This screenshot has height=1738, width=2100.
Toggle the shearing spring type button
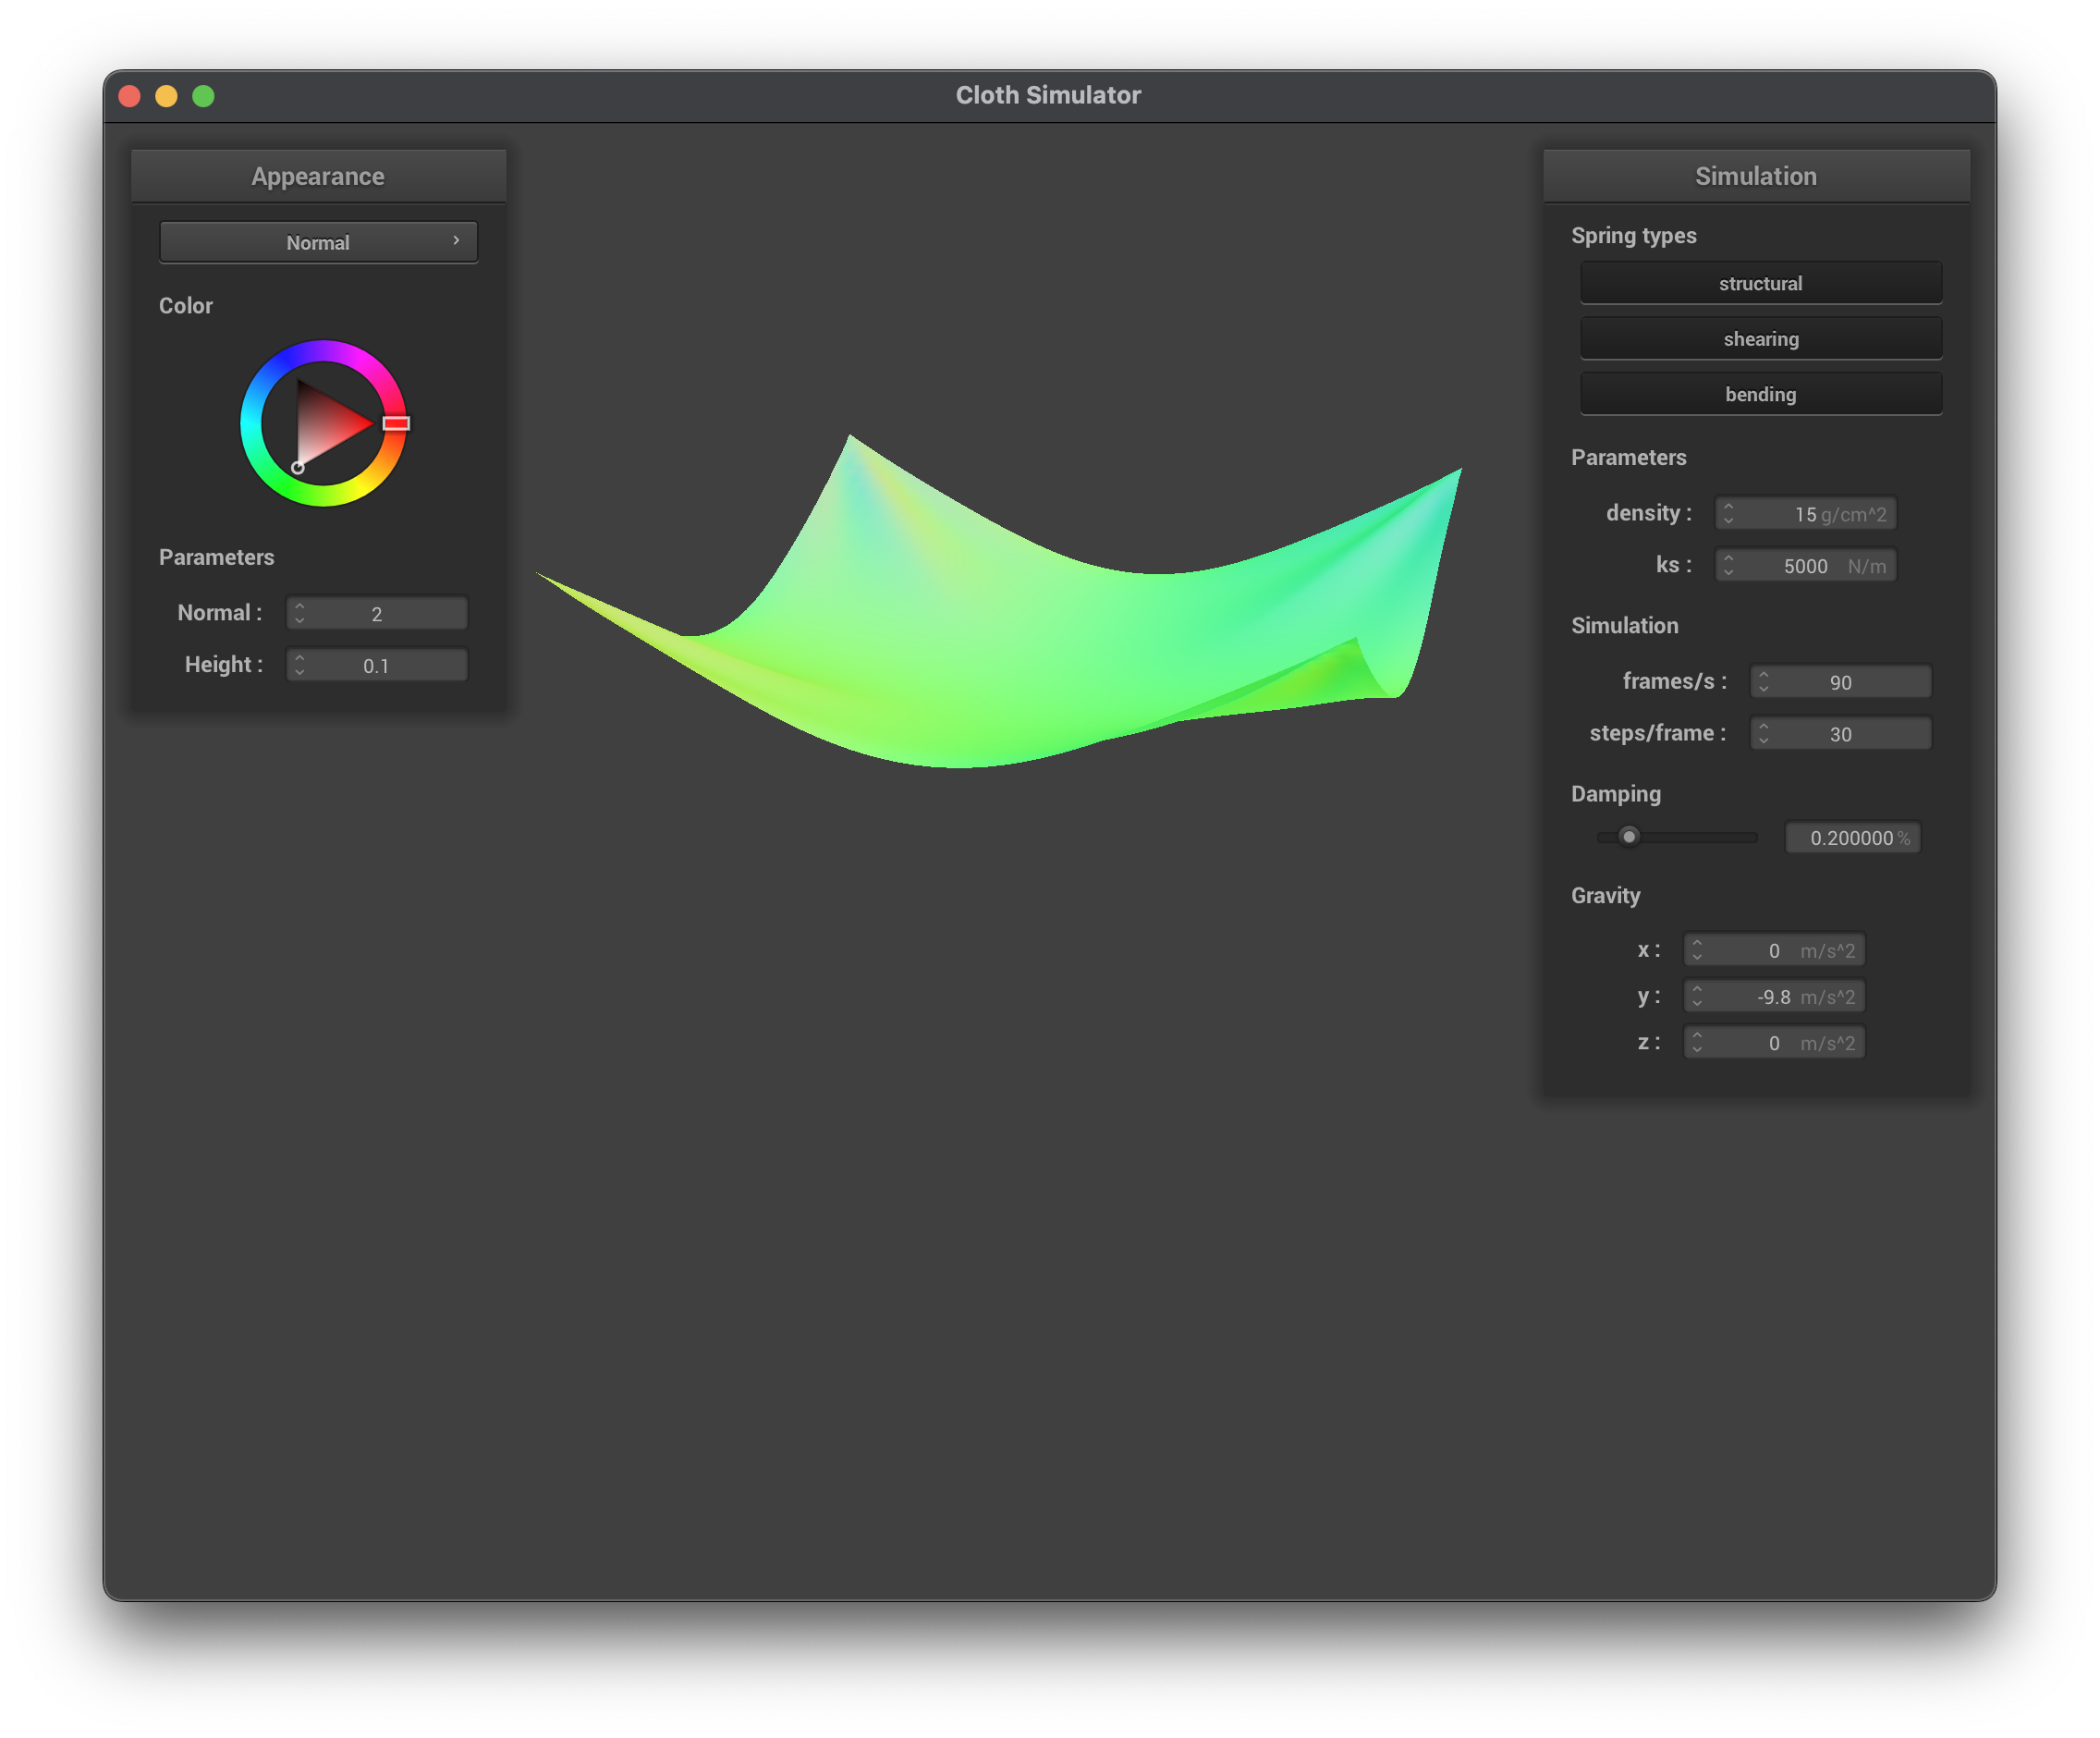(1760, 339)
